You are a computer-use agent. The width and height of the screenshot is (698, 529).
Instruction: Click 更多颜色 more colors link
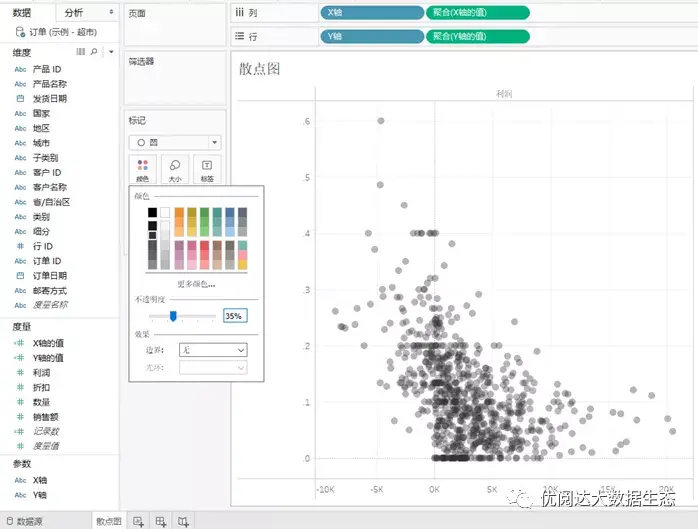point(196,284)
